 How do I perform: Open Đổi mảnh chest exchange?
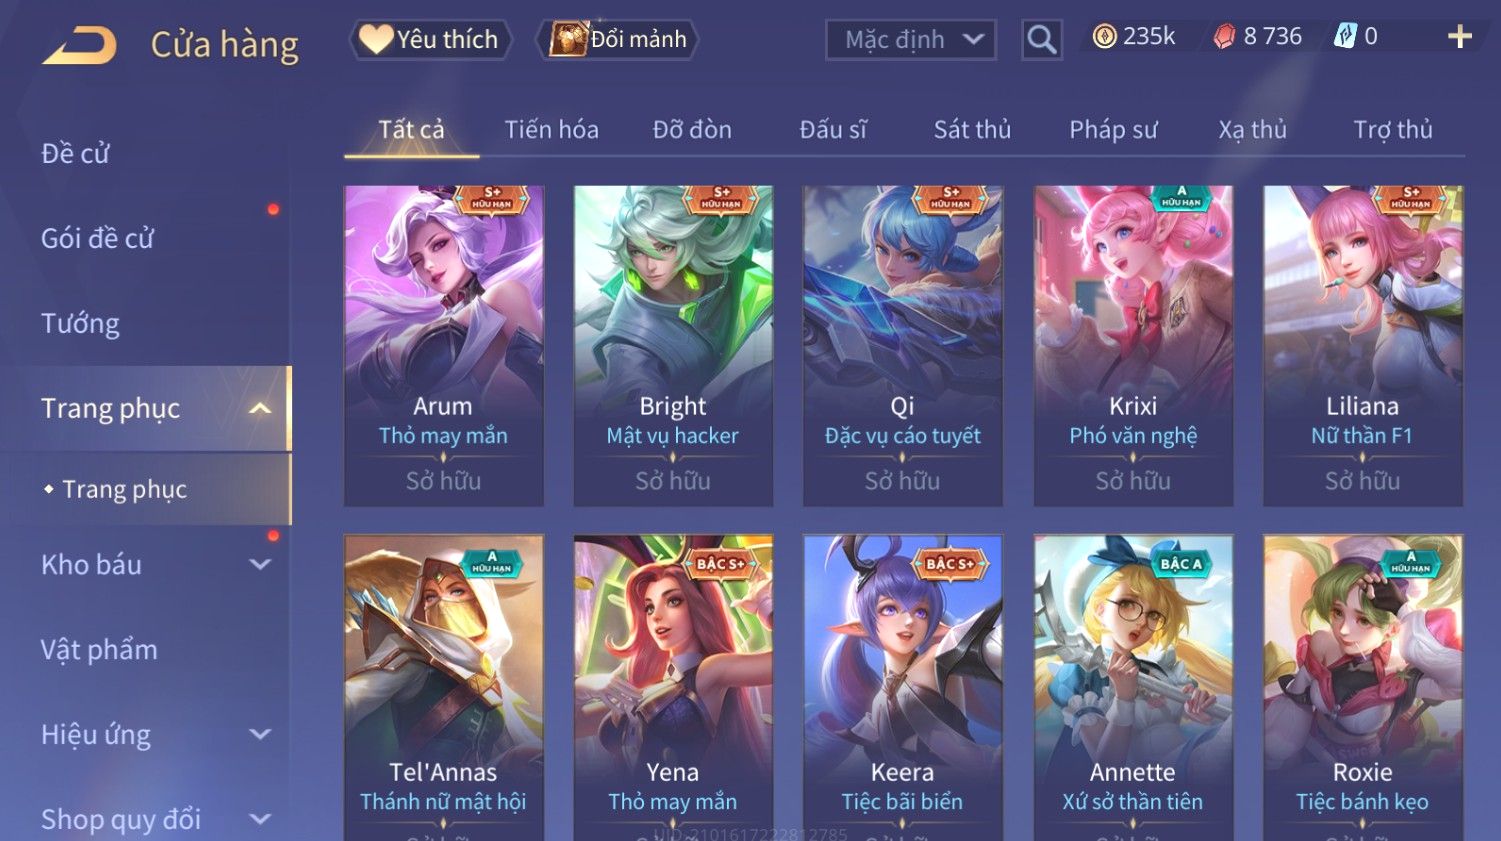click(x=618, y=39)
